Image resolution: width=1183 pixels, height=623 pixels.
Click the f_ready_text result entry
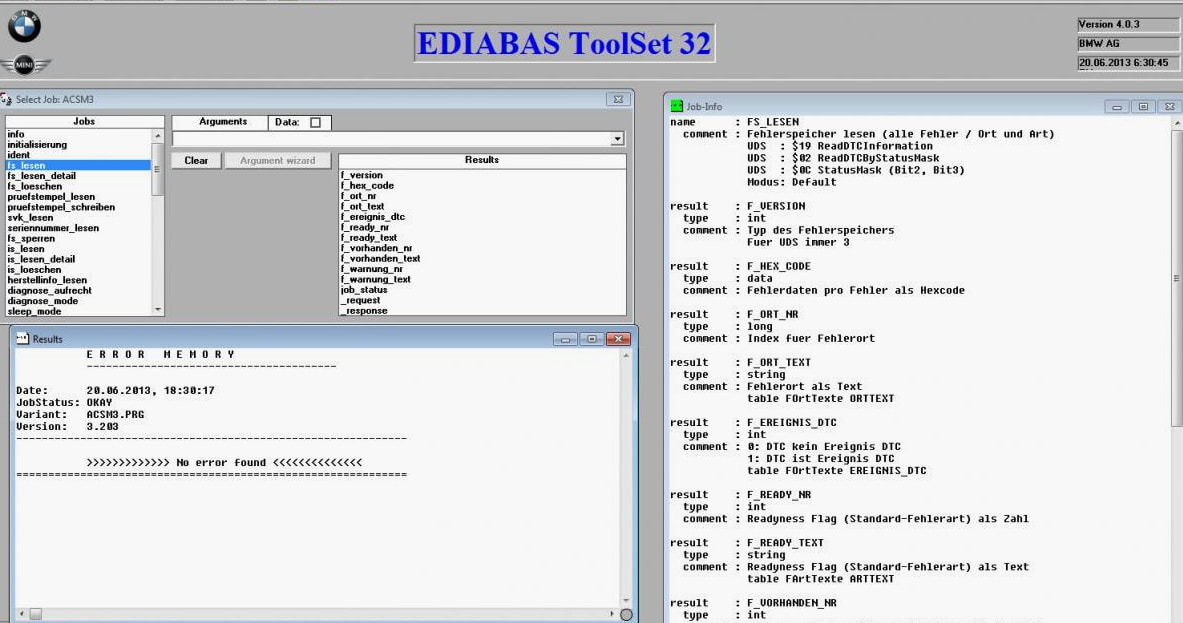point(369,238)
